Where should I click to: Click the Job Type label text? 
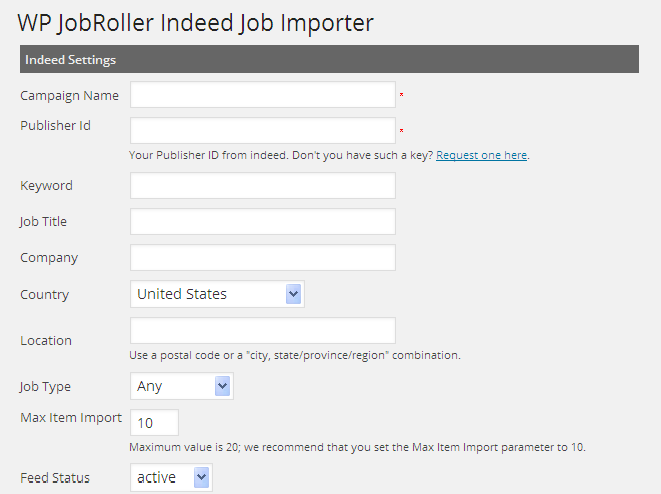(x=45, y=387)
